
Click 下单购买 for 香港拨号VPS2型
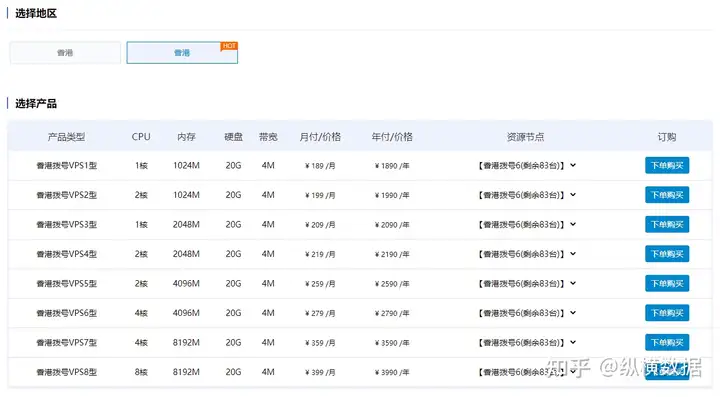(x=667, y=195)
